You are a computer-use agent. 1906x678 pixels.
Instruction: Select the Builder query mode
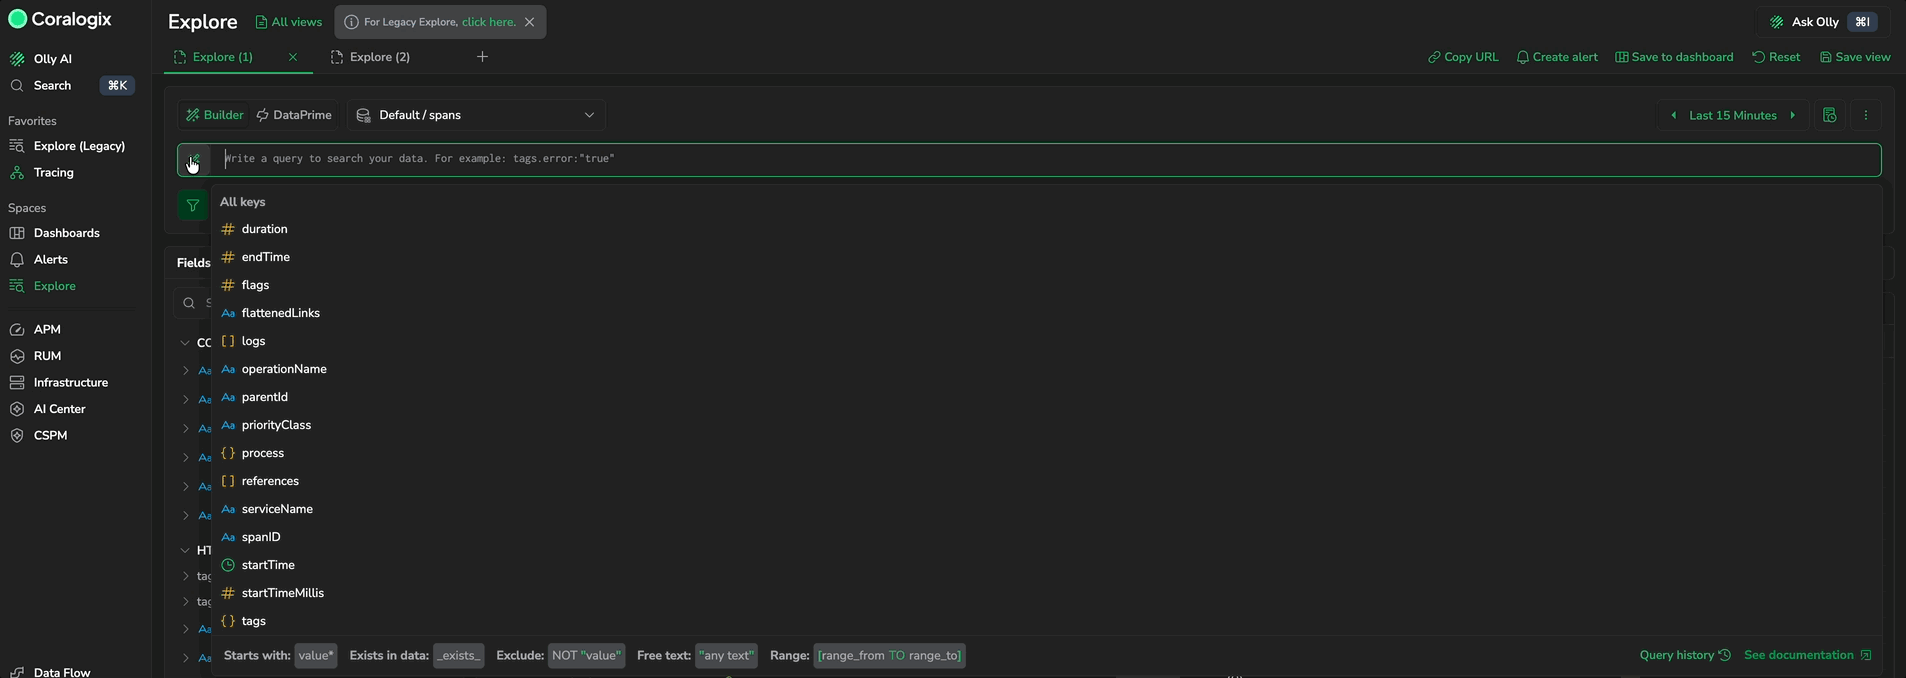pyautogui.click(x=215, y=115)
